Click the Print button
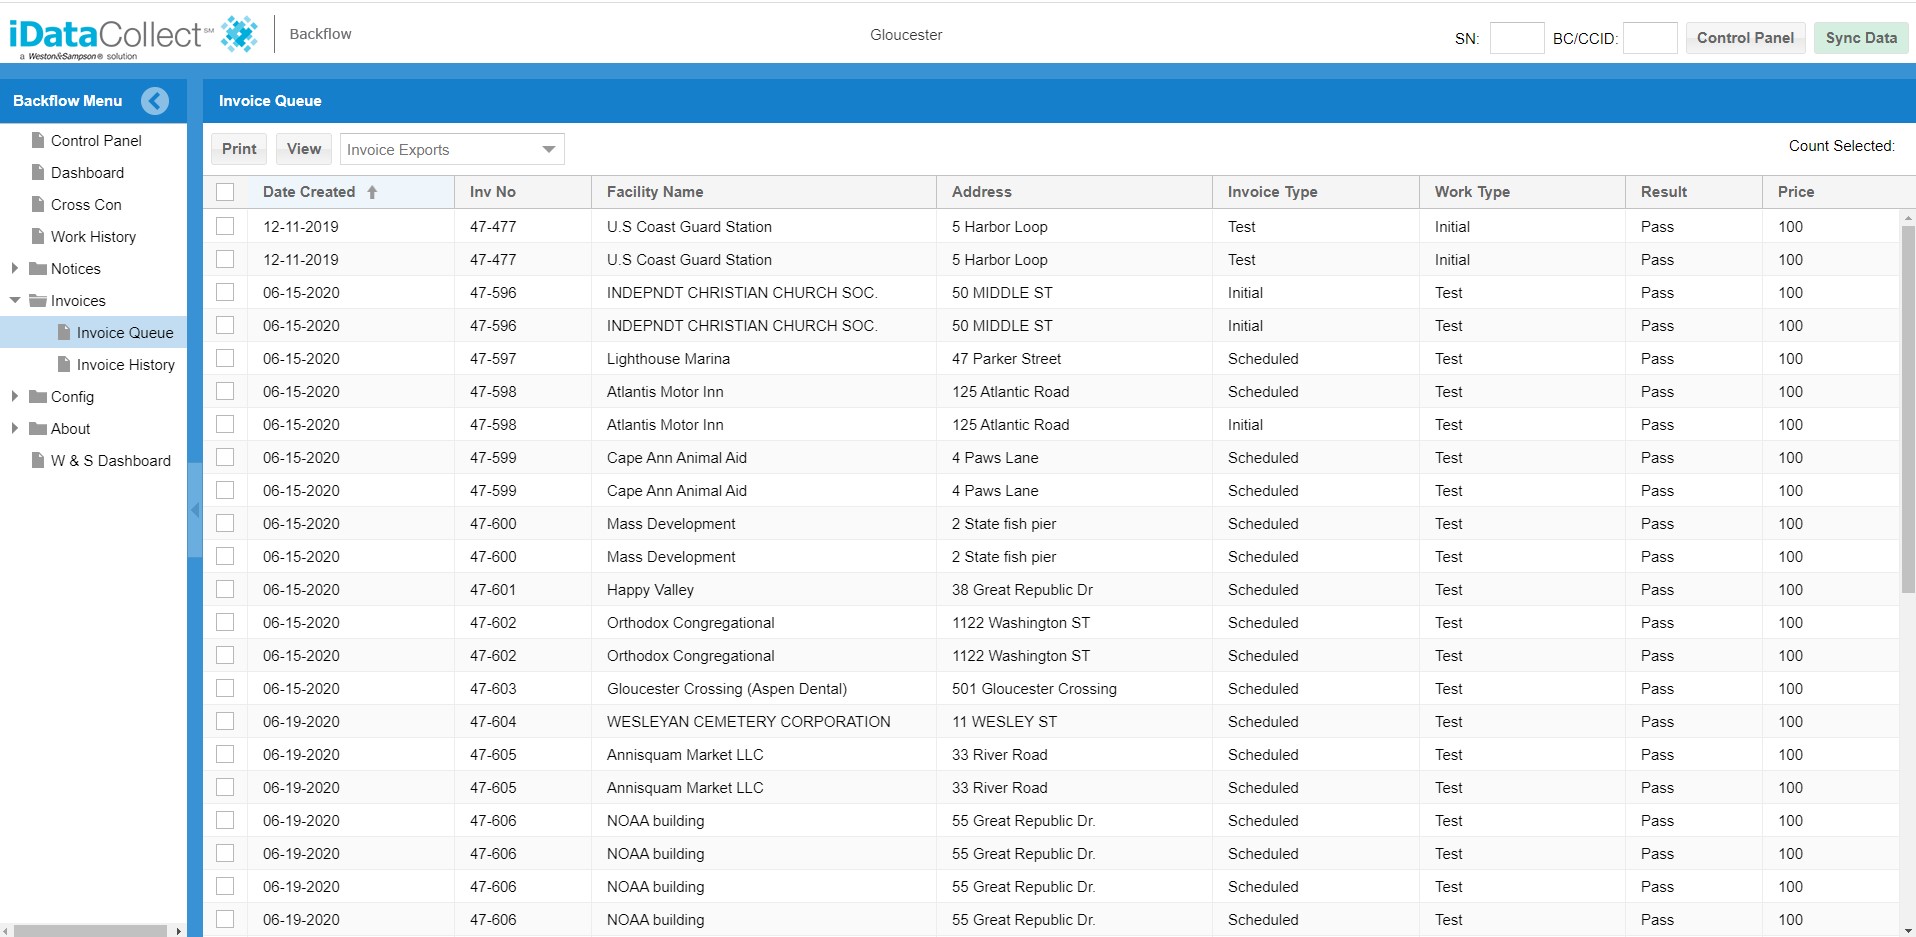 (x=239, y=149)
